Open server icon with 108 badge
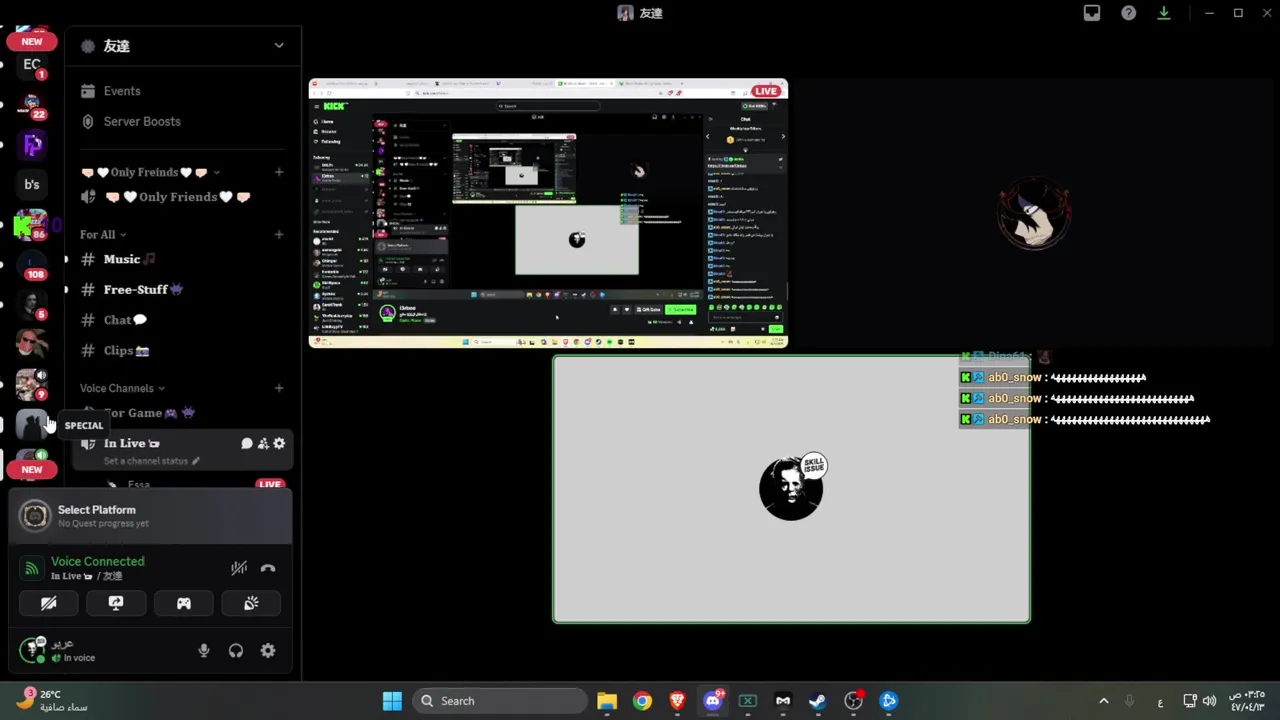 [x=32, y=264]
